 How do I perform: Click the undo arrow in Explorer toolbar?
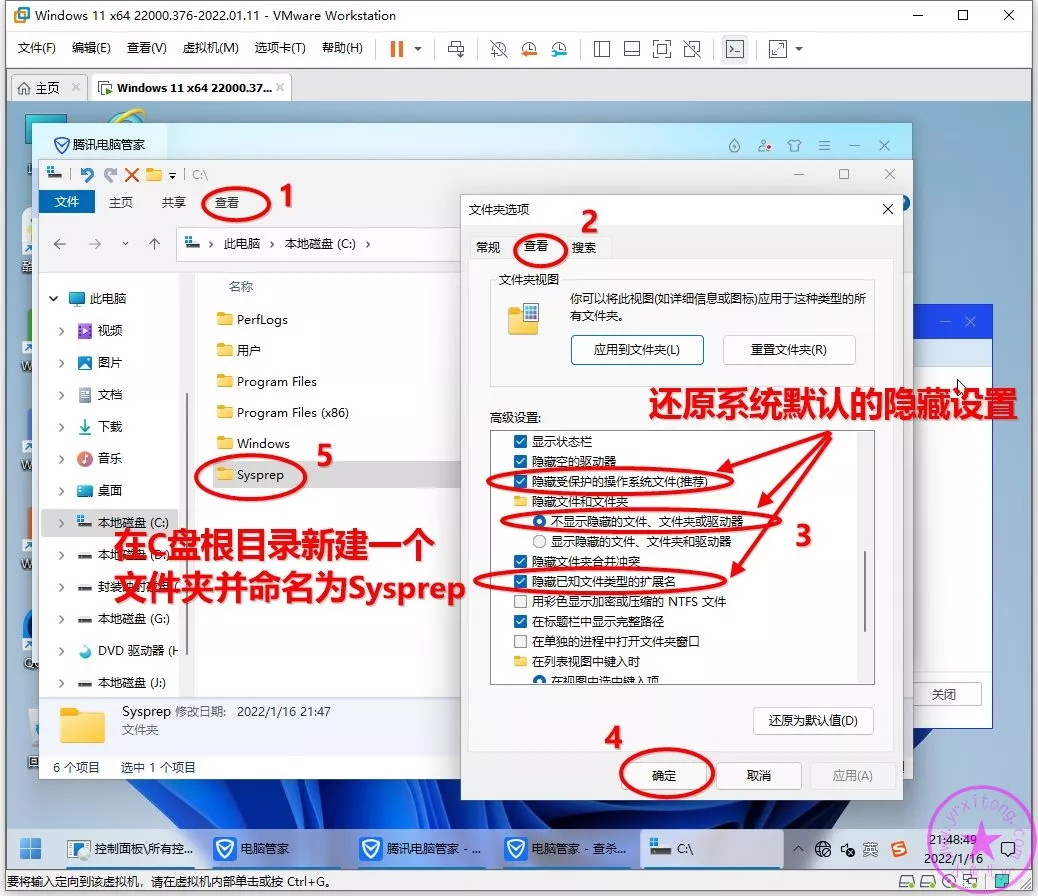click(87, 175)
